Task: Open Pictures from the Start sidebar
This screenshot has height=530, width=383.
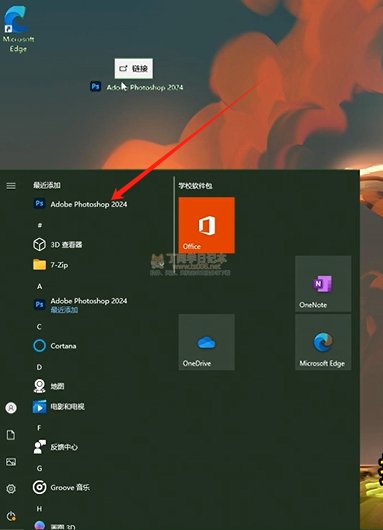Action: [x=11, y=462]
